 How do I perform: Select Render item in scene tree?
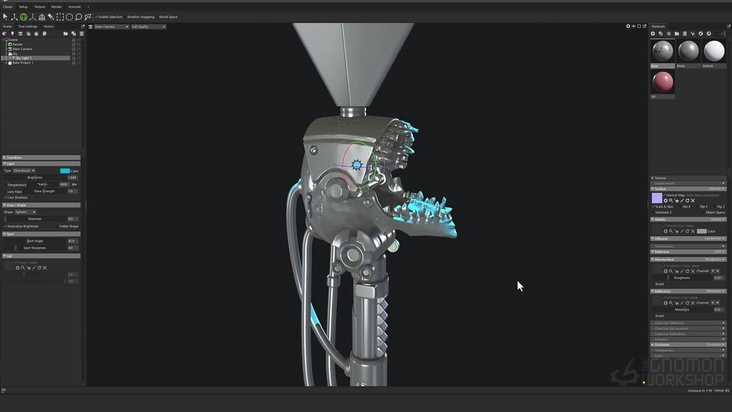click(18, 44)
